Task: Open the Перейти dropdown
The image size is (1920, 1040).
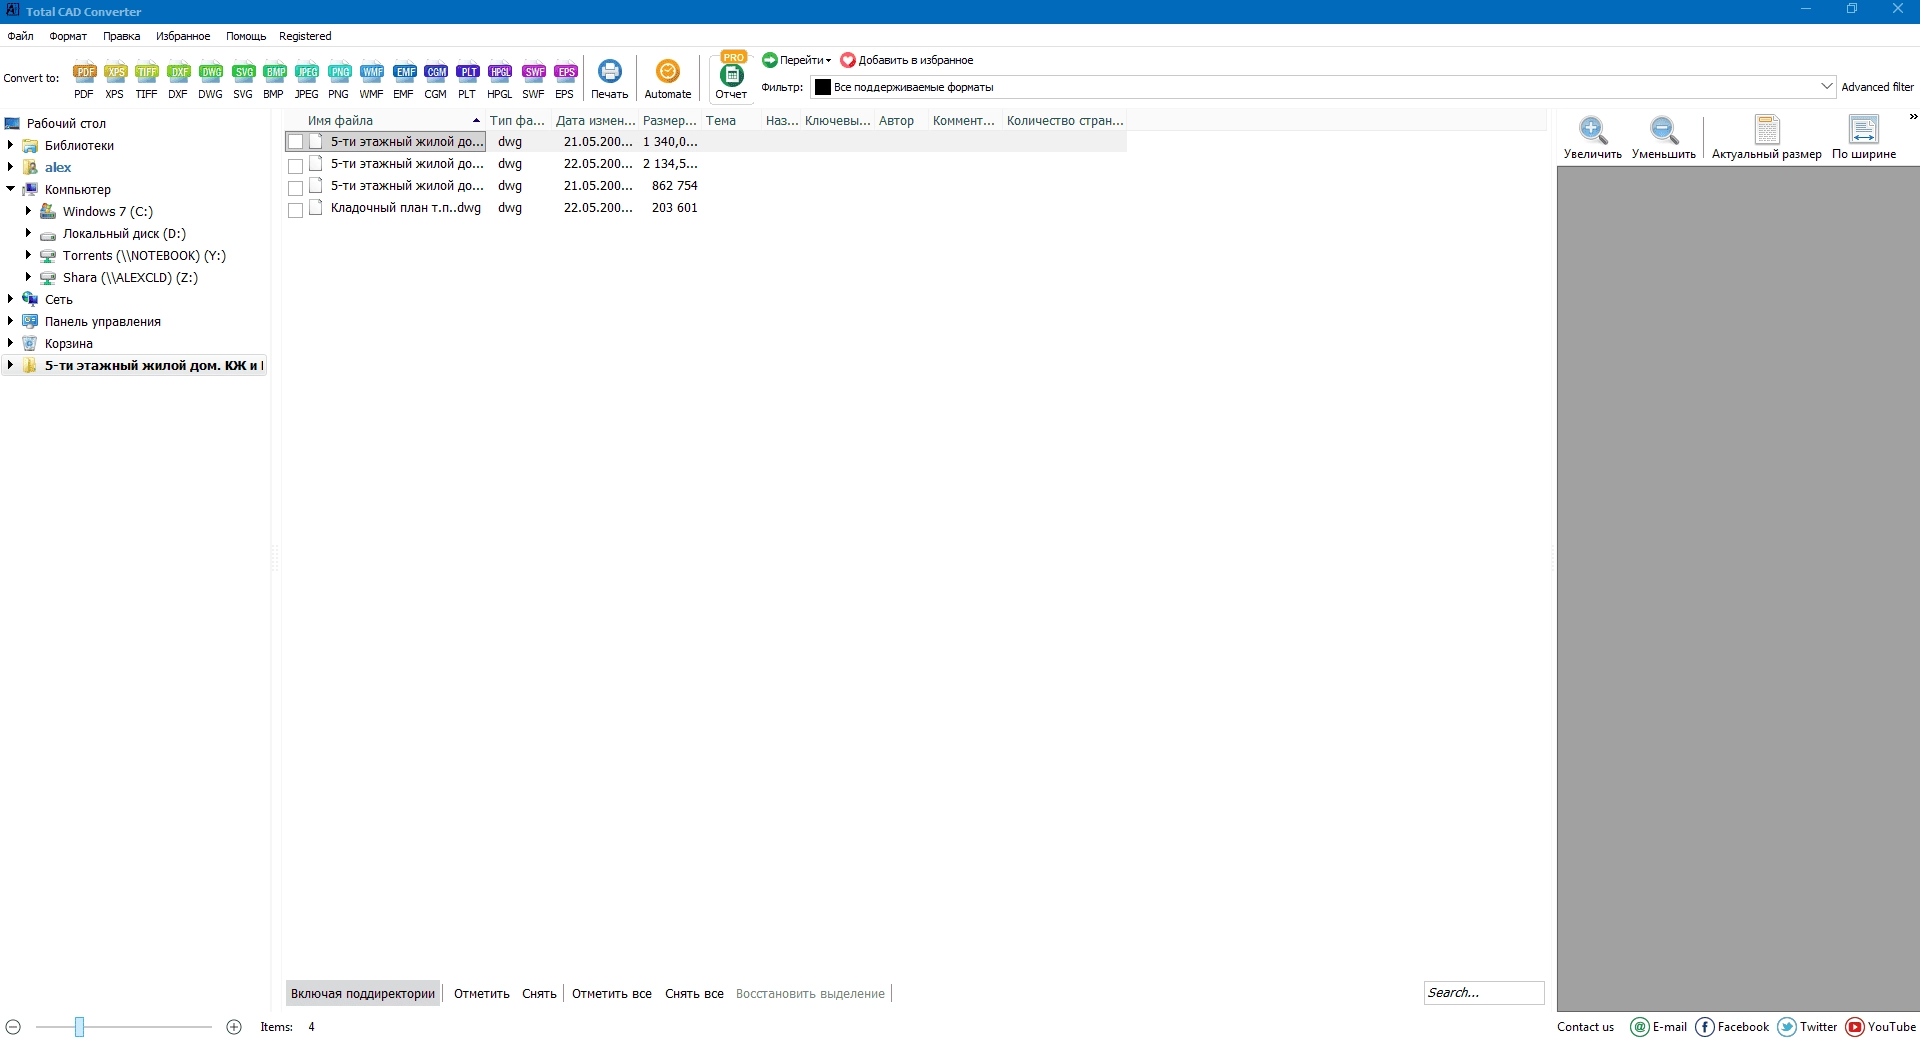Action: tap(797, 60)
